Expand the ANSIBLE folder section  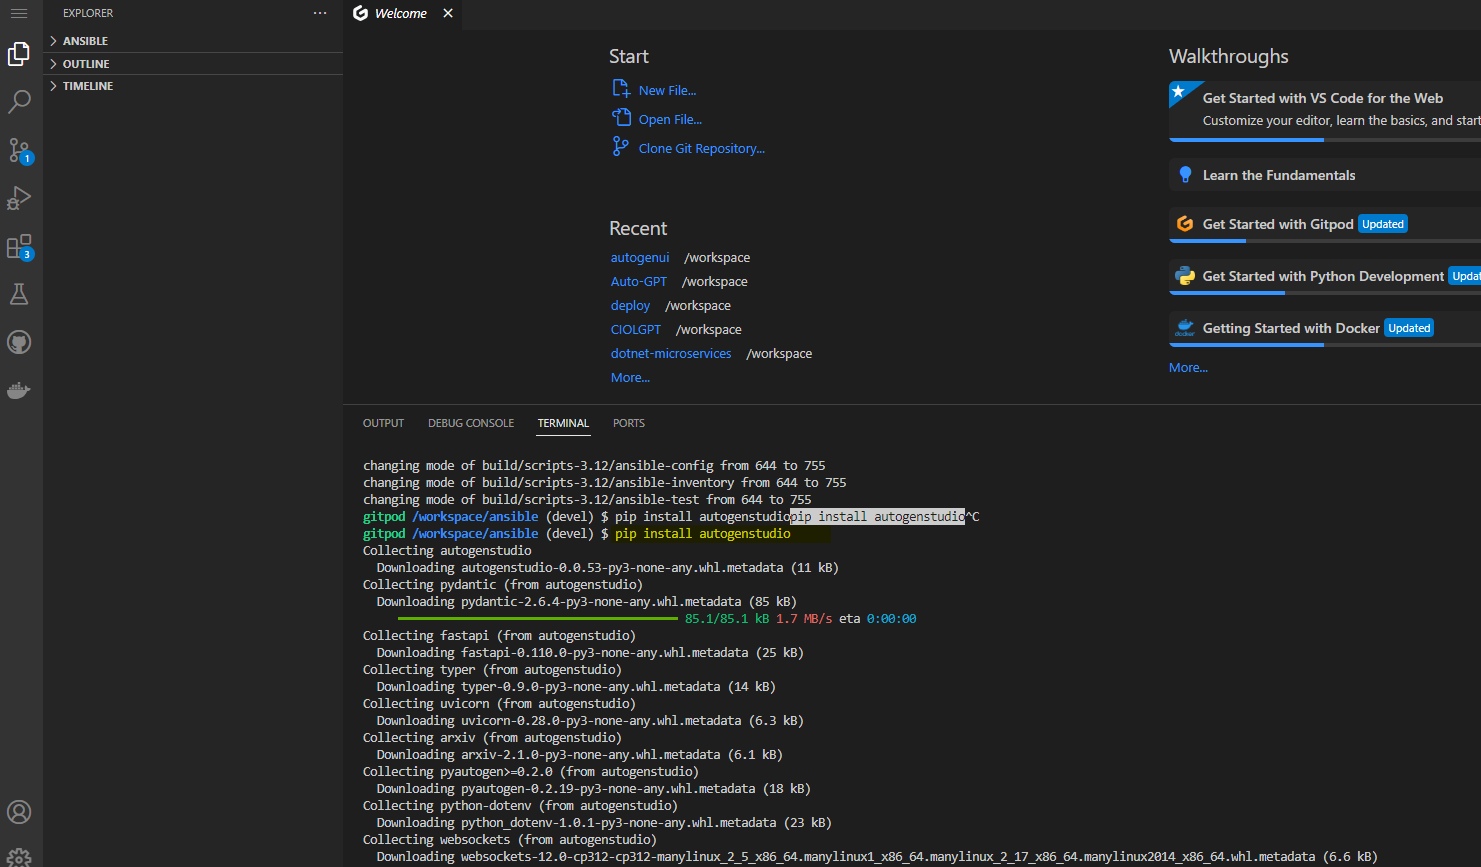tap(193, 41)
